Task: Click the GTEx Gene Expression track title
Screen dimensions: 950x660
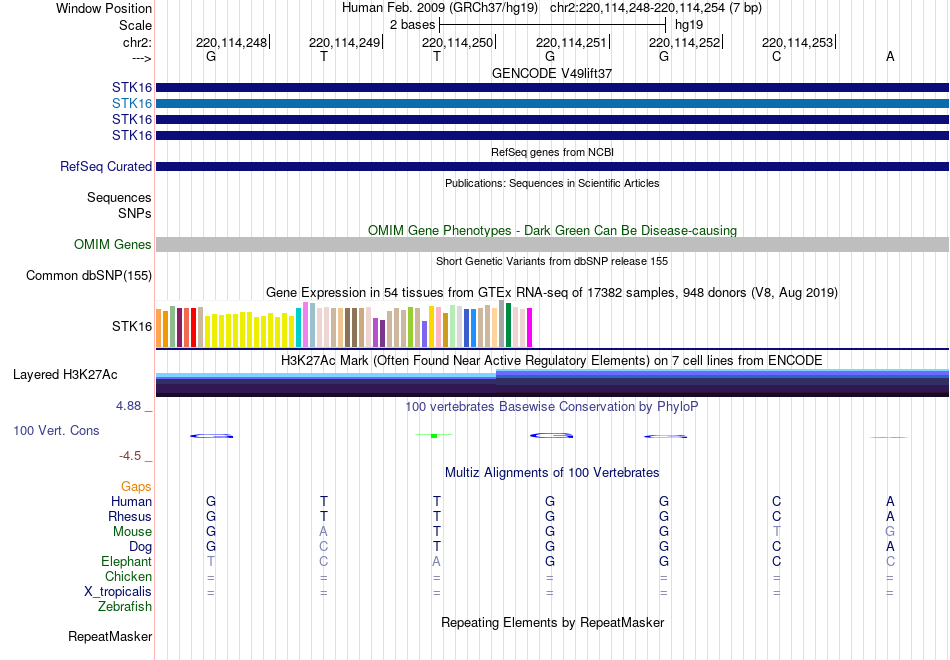Action: (552, 293)
